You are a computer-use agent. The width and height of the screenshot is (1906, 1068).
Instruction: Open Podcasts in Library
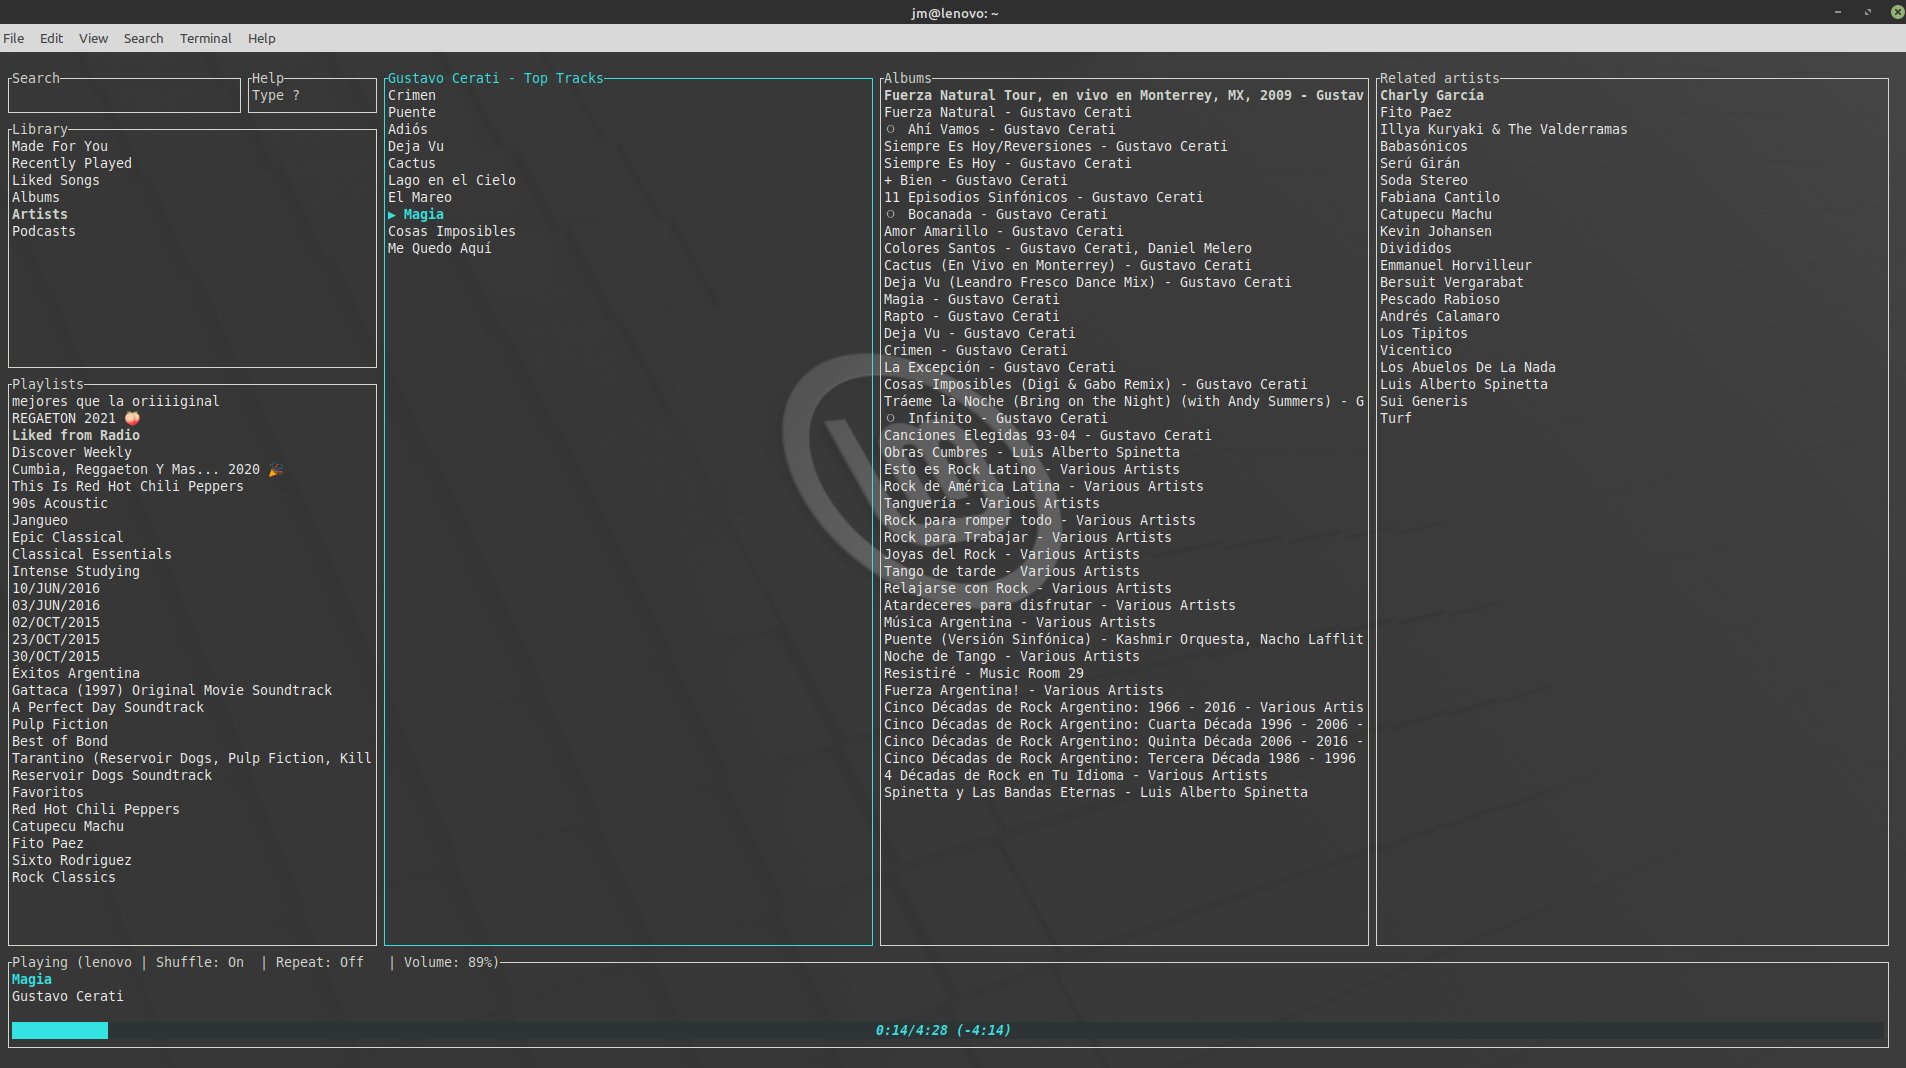tap(44, 231)
